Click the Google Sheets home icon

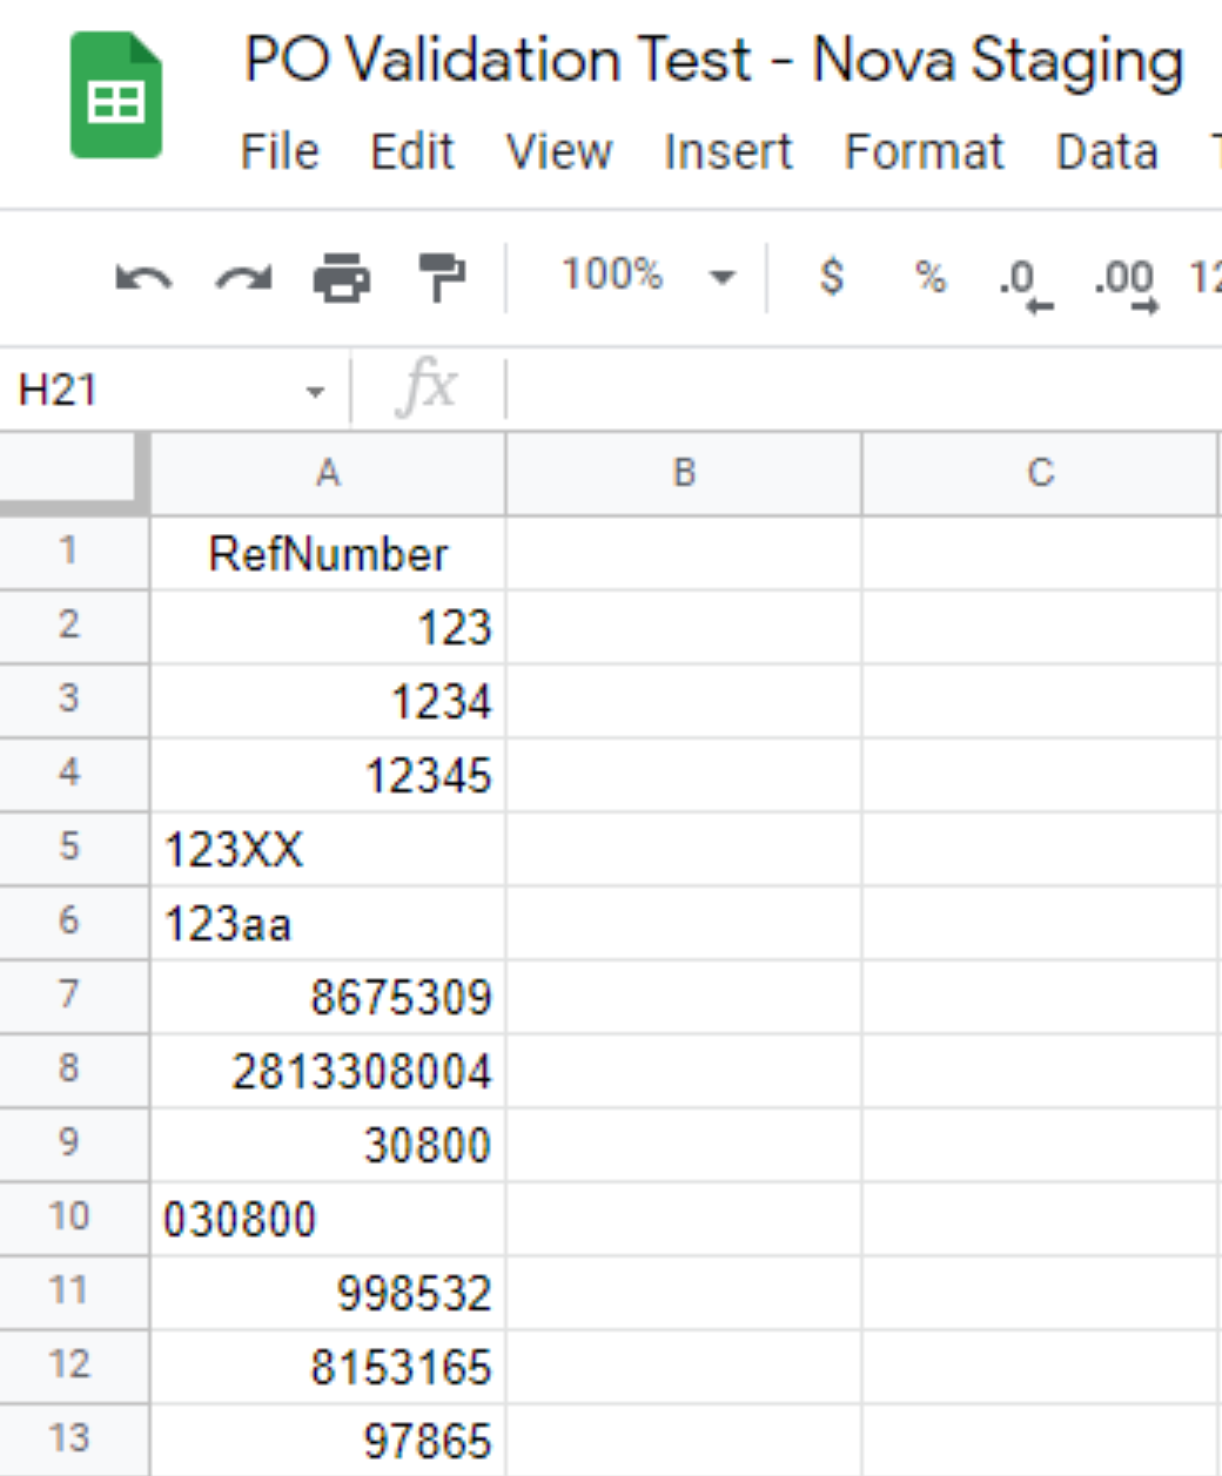115,96
